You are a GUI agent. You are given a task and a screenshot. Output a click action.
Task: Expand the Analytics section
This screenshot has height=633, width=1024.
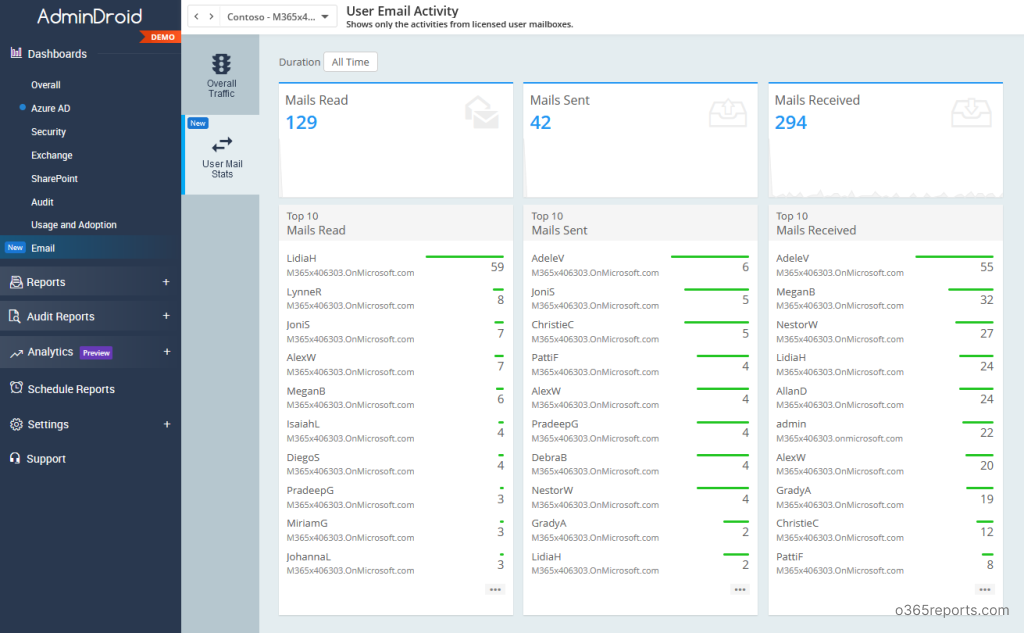point(166,353)
